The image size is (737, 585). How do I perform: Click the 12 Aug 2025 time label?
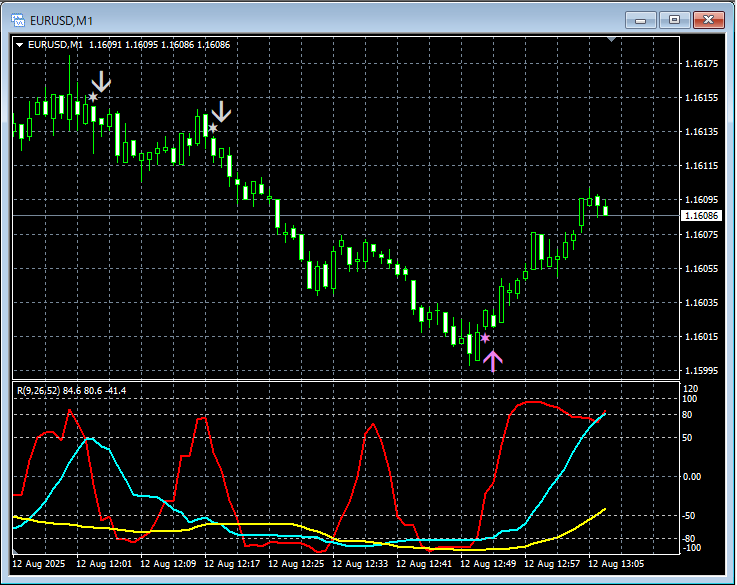click(x=39, y=563)
